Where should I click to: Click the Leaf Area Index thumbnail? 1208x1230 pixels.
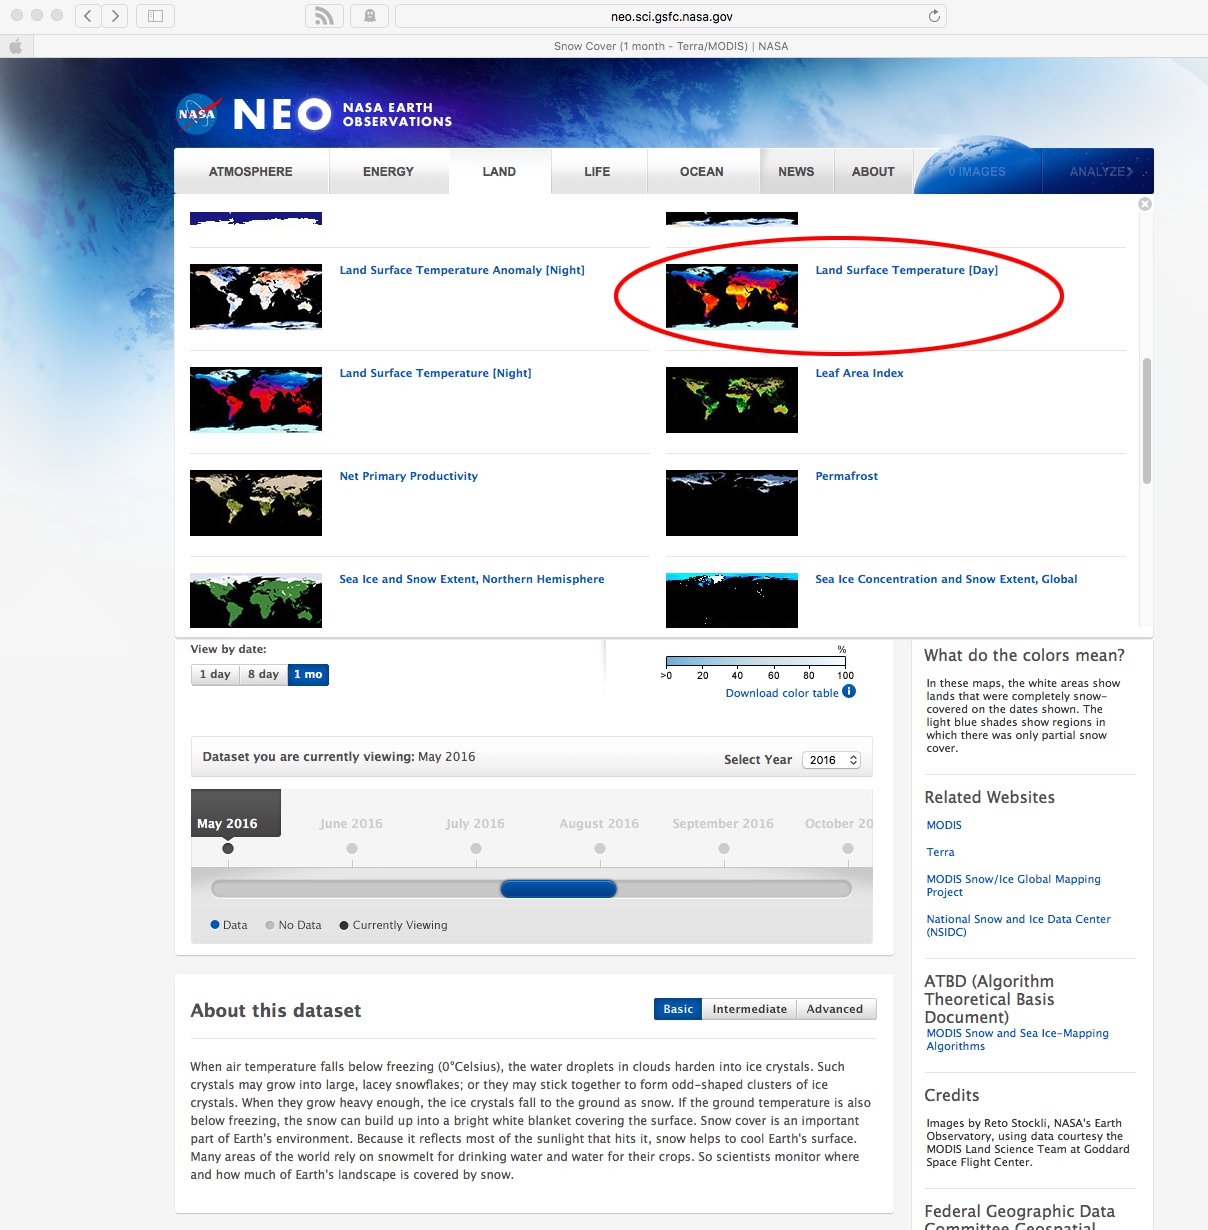(732, 399)
